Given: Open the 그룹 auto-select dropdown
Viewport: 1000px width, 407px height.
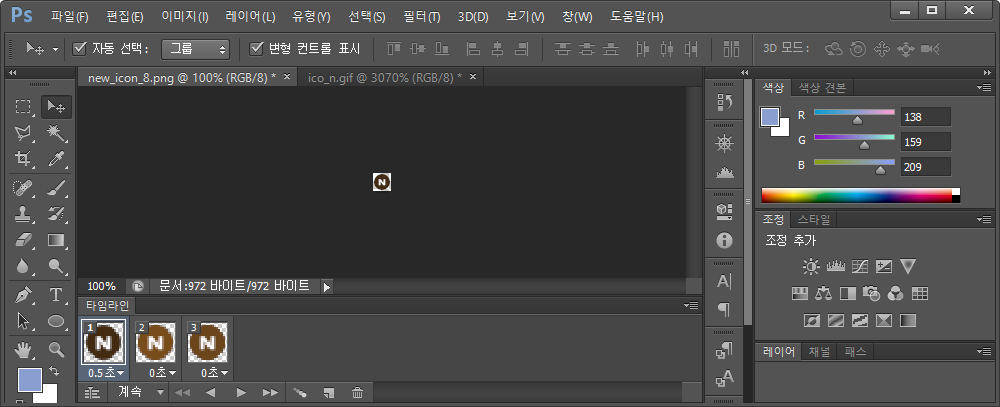Looking at the screenshot, I should (195, 49).
